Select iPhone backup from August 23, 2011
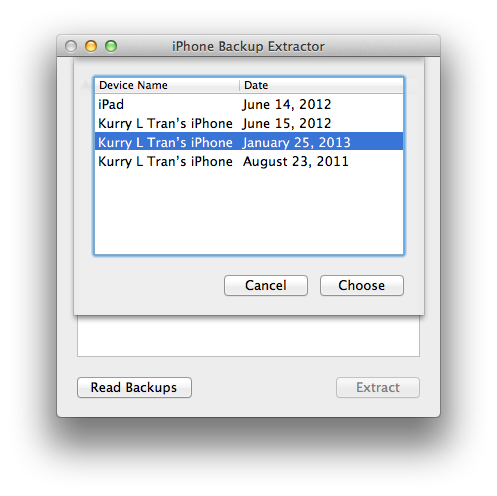The height and width of the screenshot is (496, 497). (x=249, y=161)
